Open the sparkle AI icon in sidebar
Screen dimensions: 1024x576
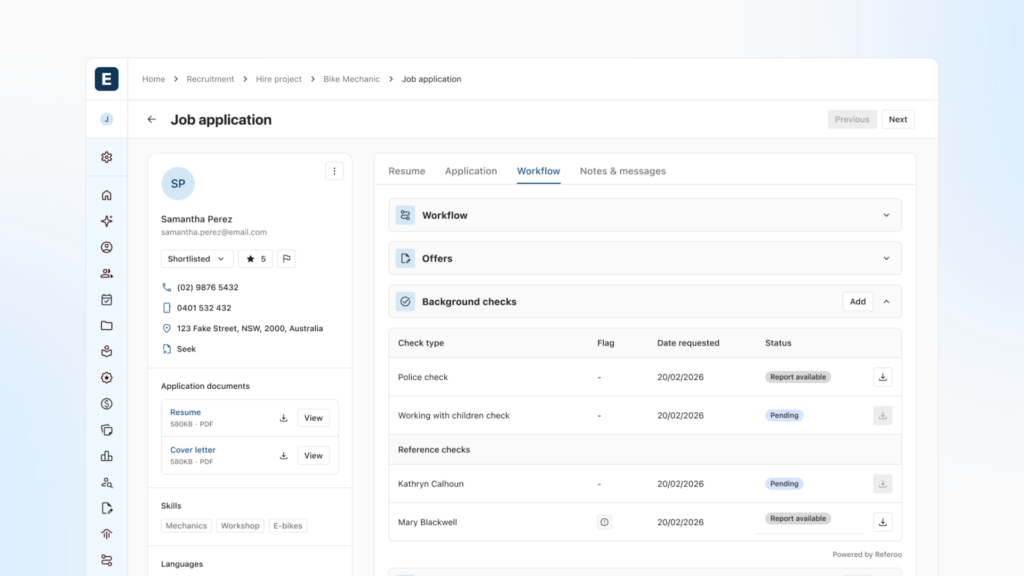pyautogui.click(x=106, y=221)
